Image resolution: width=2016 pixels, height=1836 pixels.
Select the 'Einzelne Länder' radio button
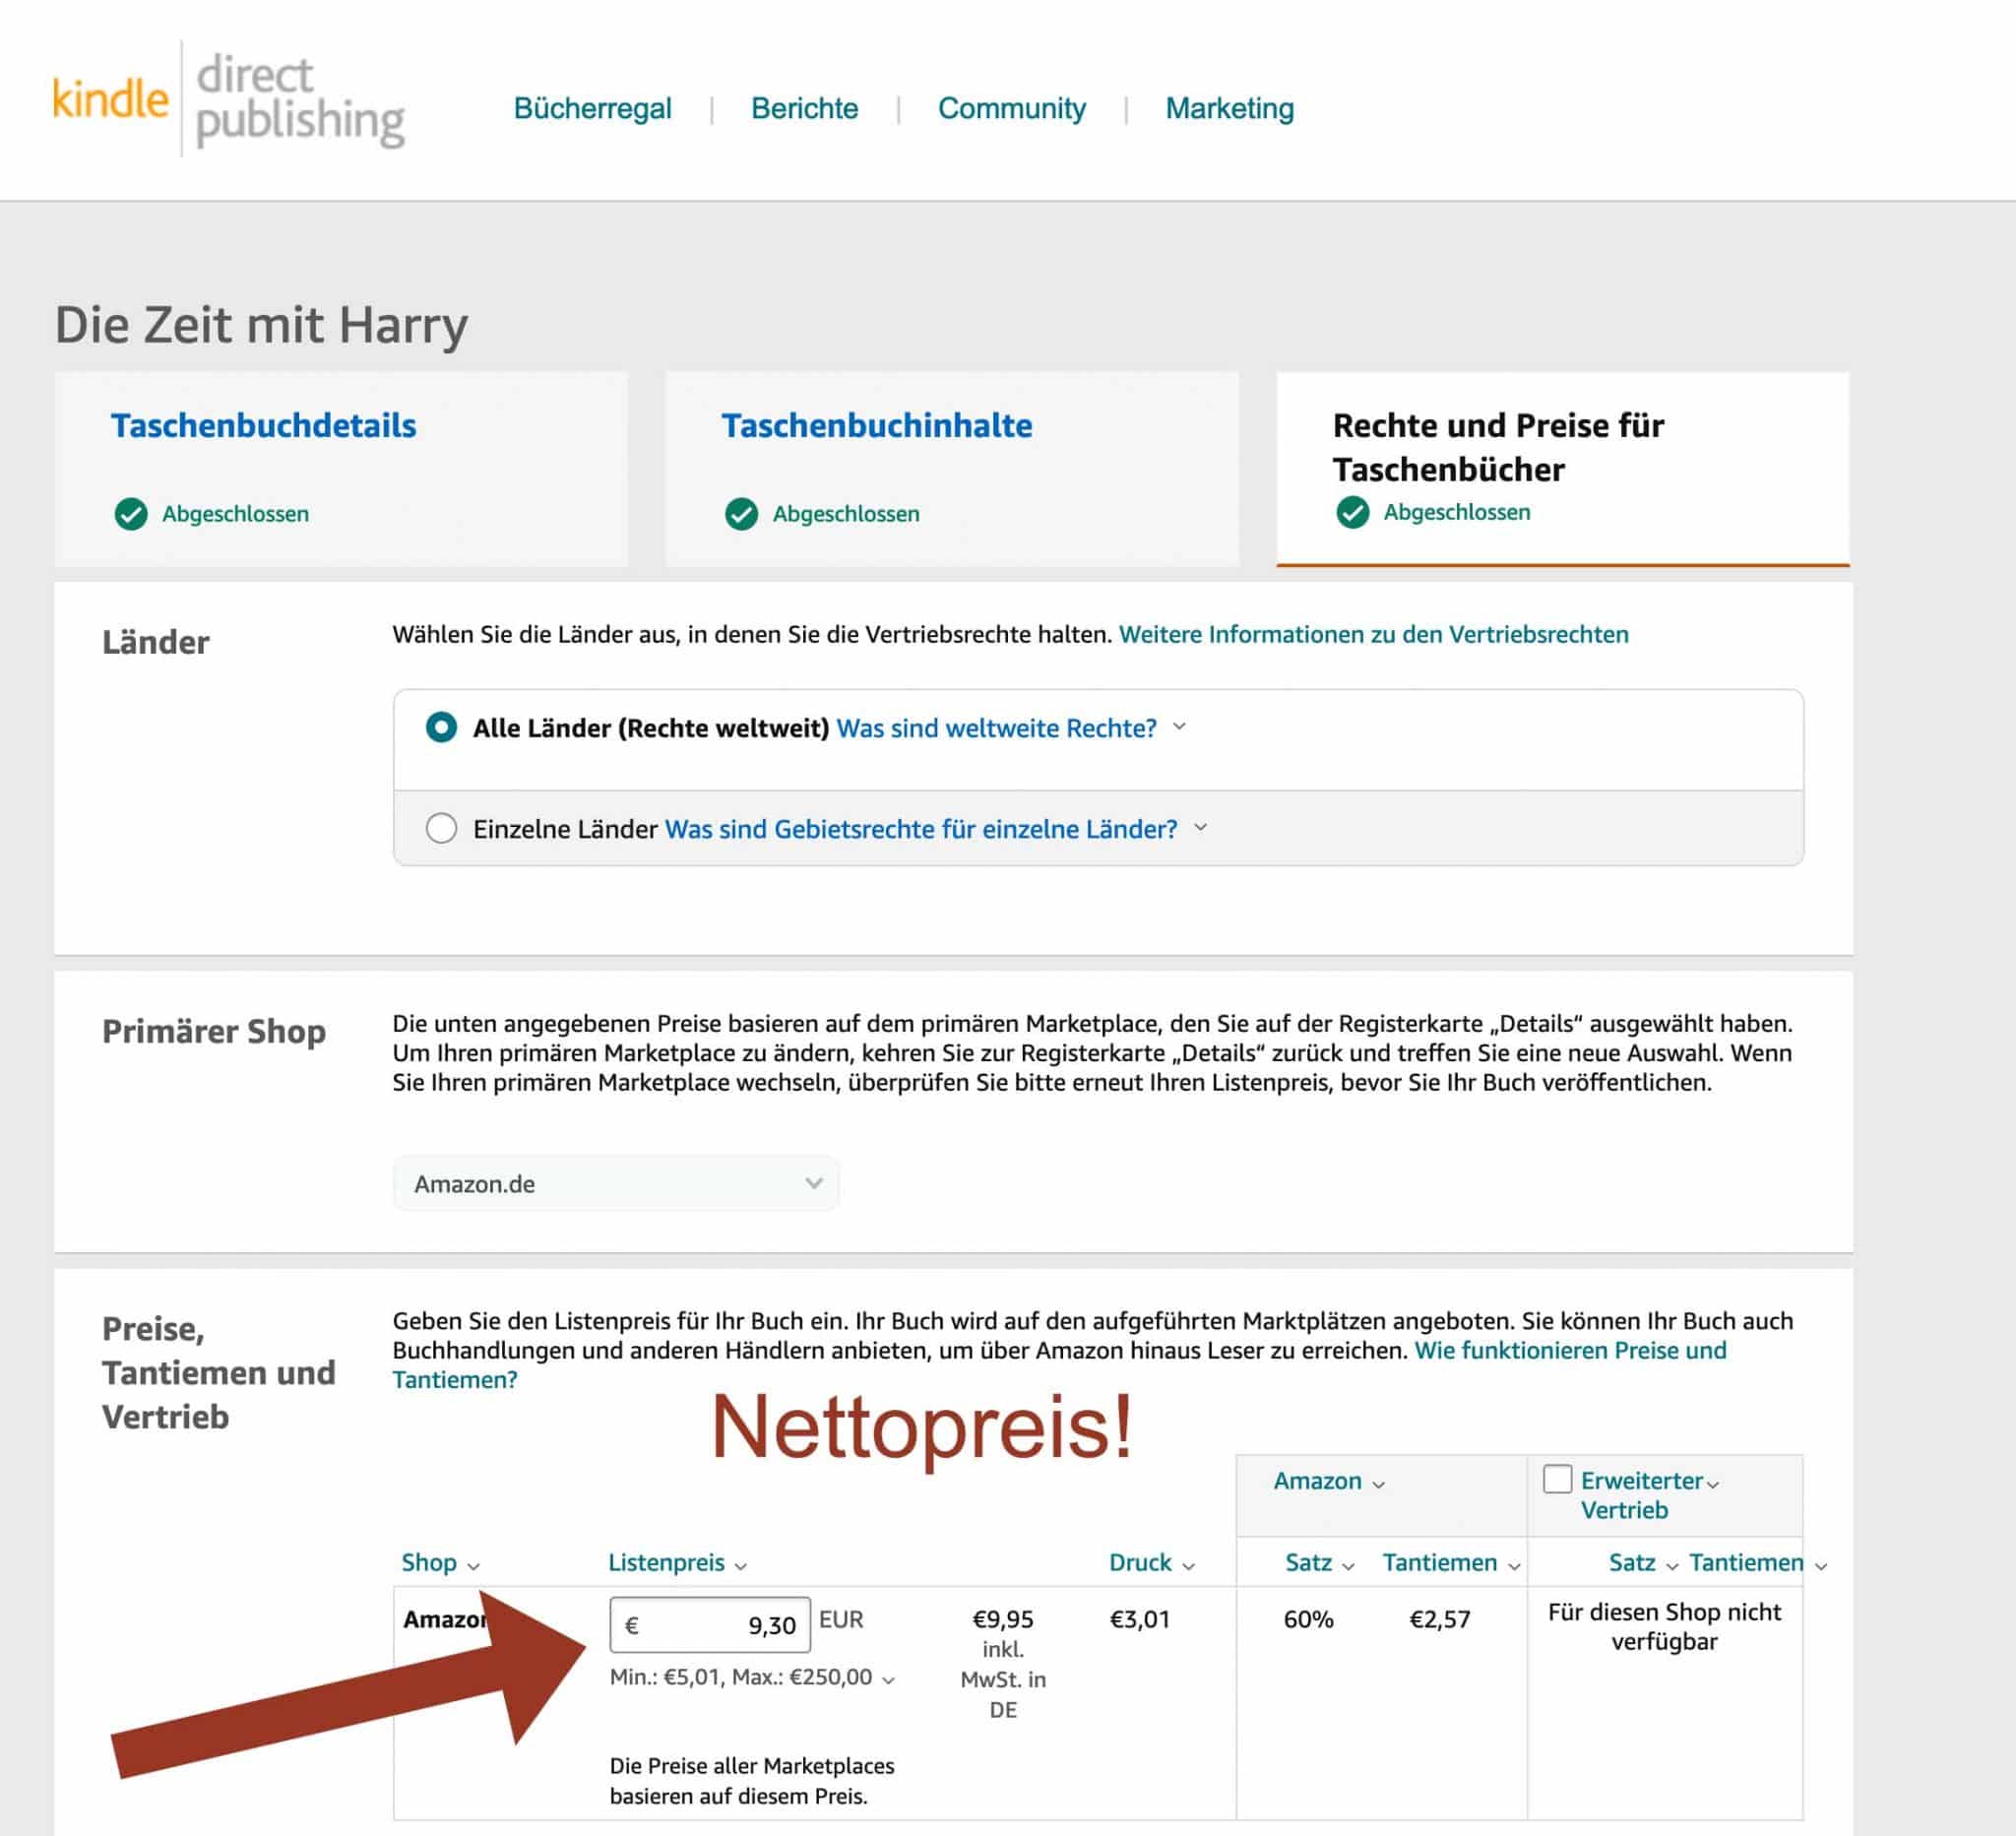pyautogui.click(x=441, y=828)
